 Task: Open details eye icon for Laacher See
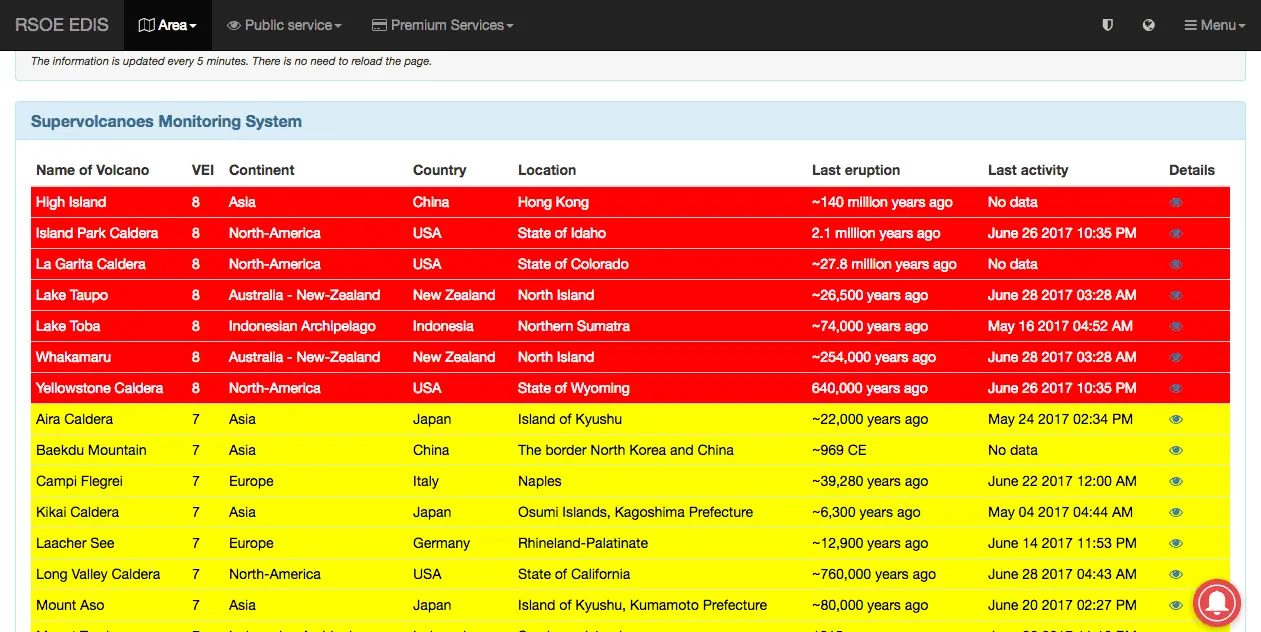point(1176,543)
